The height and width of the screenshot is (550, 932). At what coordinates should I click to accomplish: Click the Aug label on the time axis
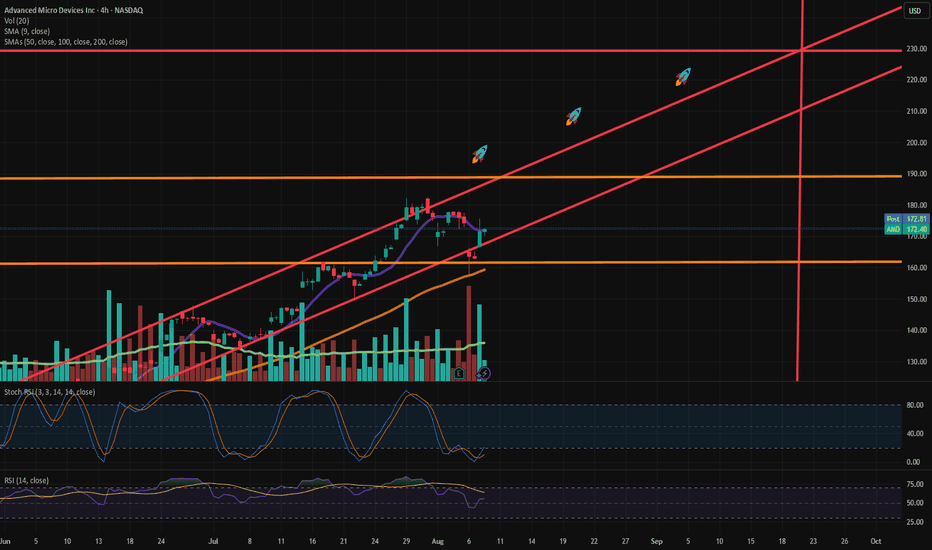click(437, 542)
